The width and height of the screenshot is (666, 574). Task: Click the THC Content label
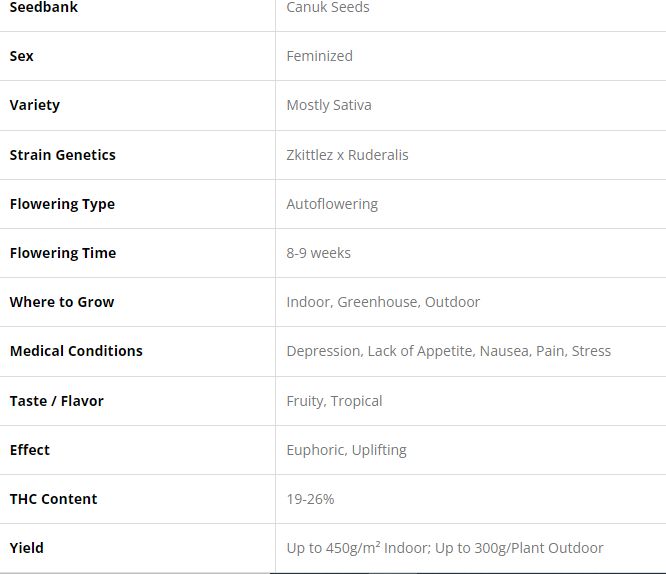click(x=53, y=499)
